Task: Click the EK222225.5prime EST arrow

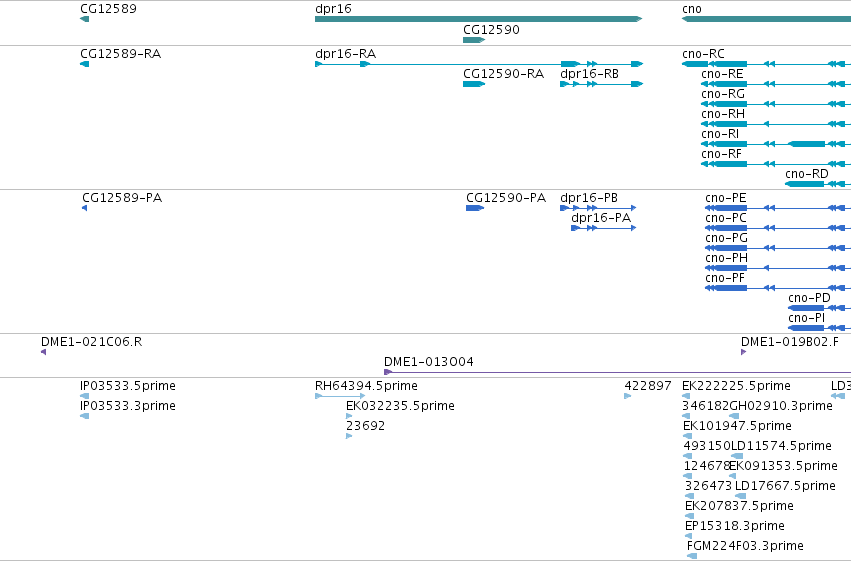Action: (686, 397)
